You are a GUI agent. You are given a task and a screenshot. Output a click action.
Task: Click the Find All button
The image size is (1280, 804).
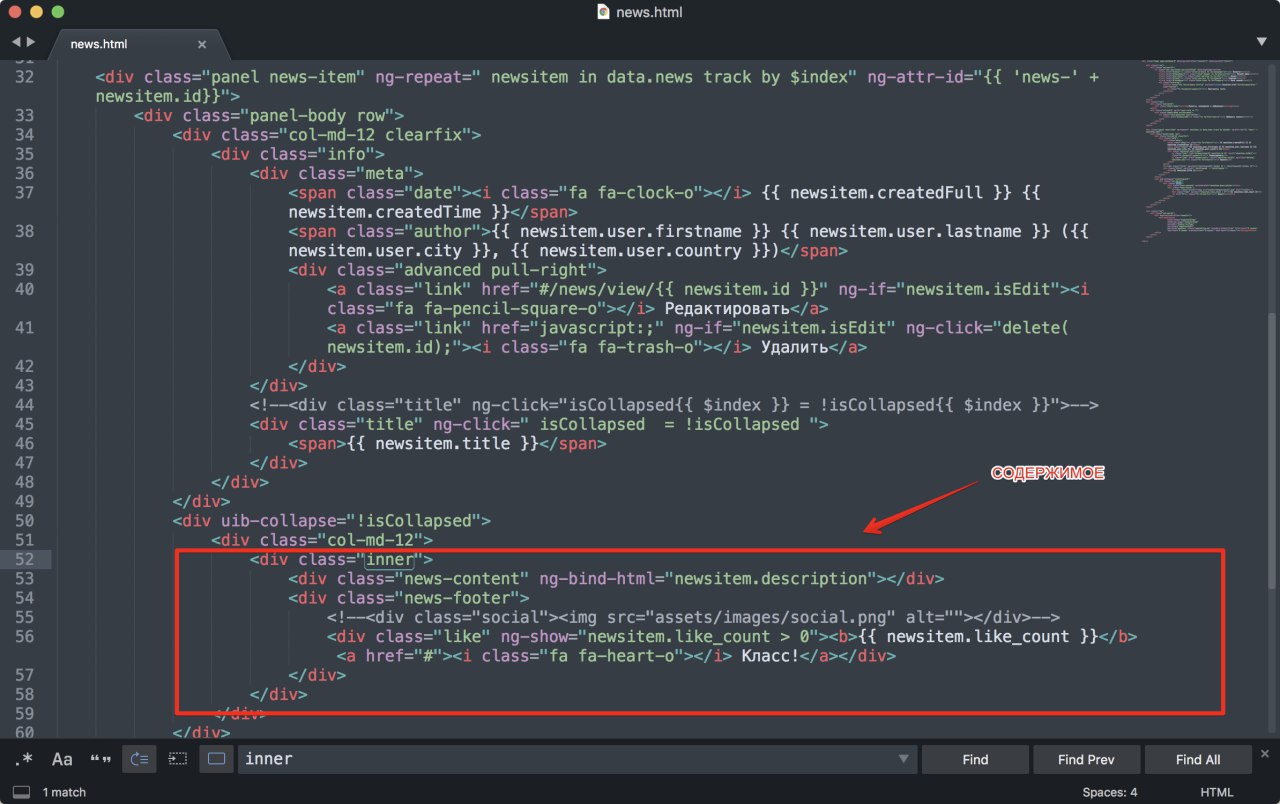tap(1198, 759)
